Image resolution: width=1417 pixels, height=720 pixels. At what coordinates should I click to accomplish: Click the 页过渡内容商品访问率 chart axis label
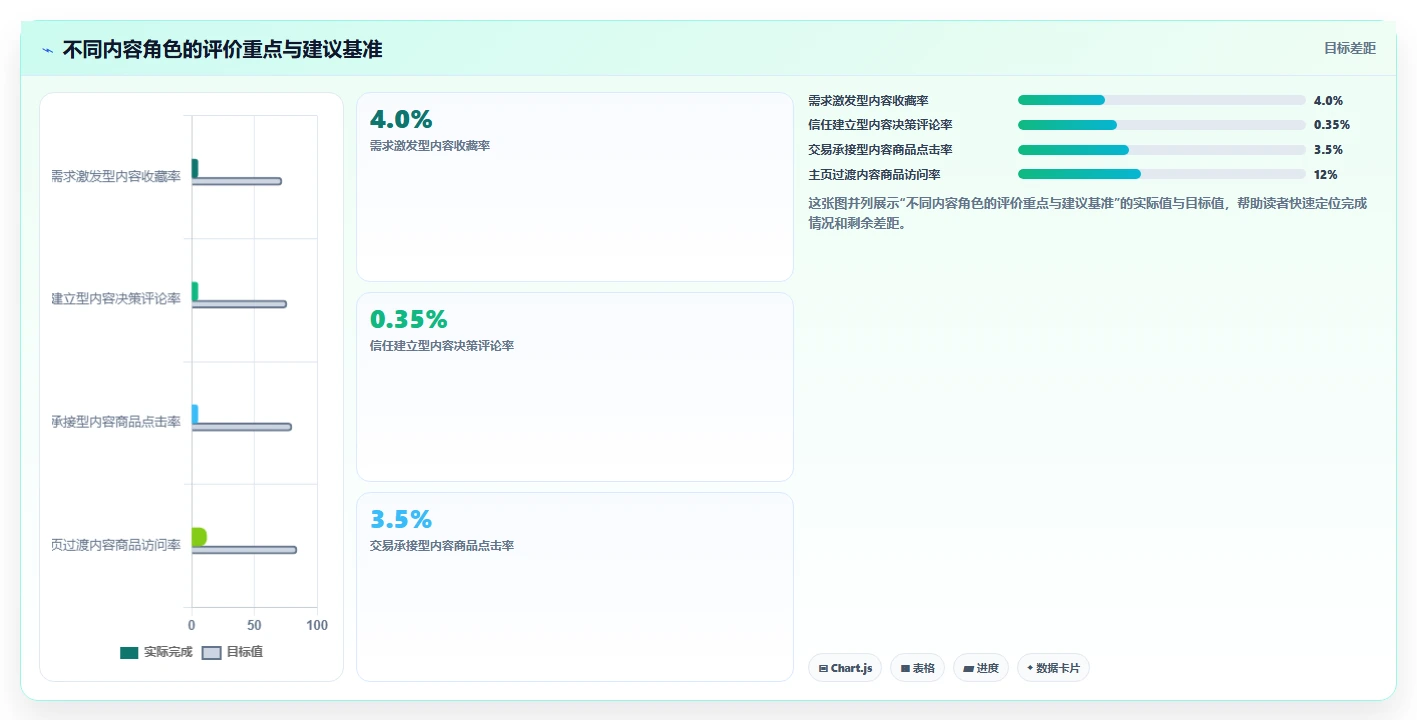(116, 545)
